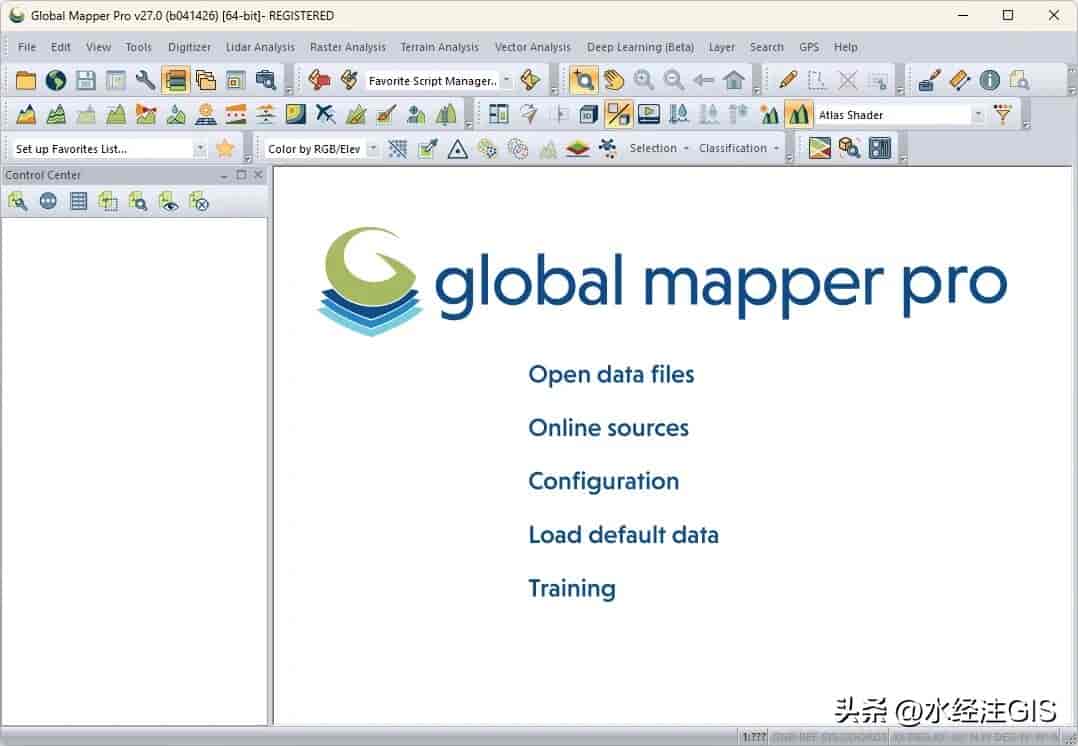Click the briefcase with magnifier search icon
Viewport: 1078px width, 746px height.
pyautogui.click(x=265, y=80)
